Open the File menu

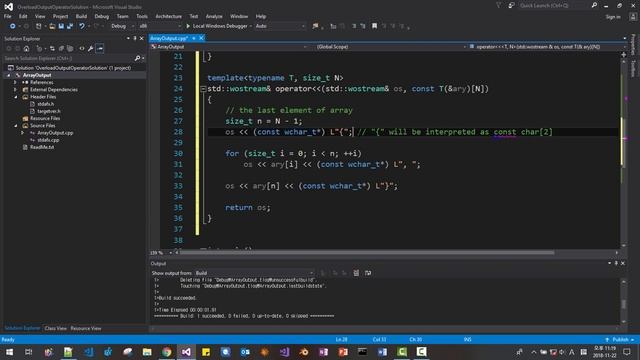7,16
